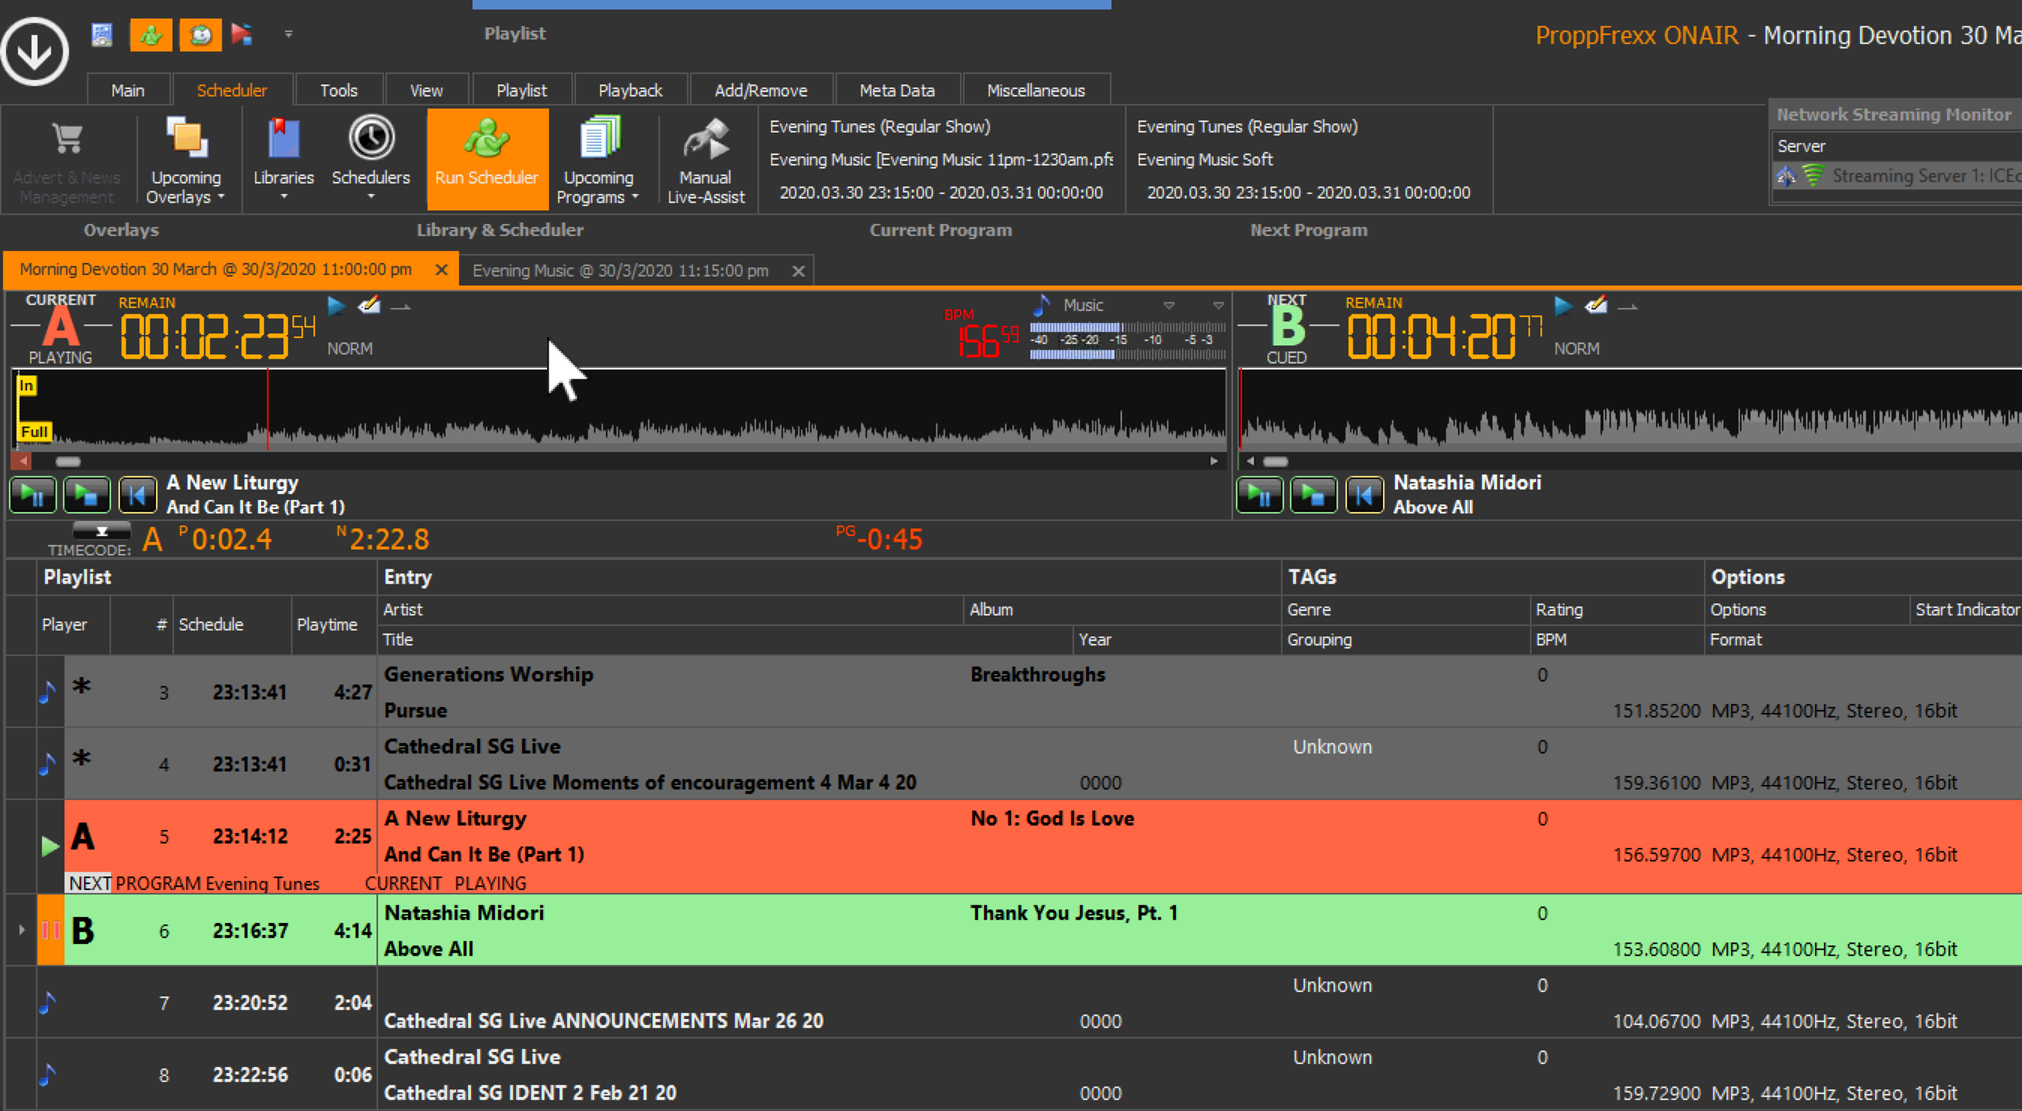This screenshot has height=1111, width=2022.
Task: Click the Manual Live-Assist button
Action: pyautogui.click(x=706, y=160)
